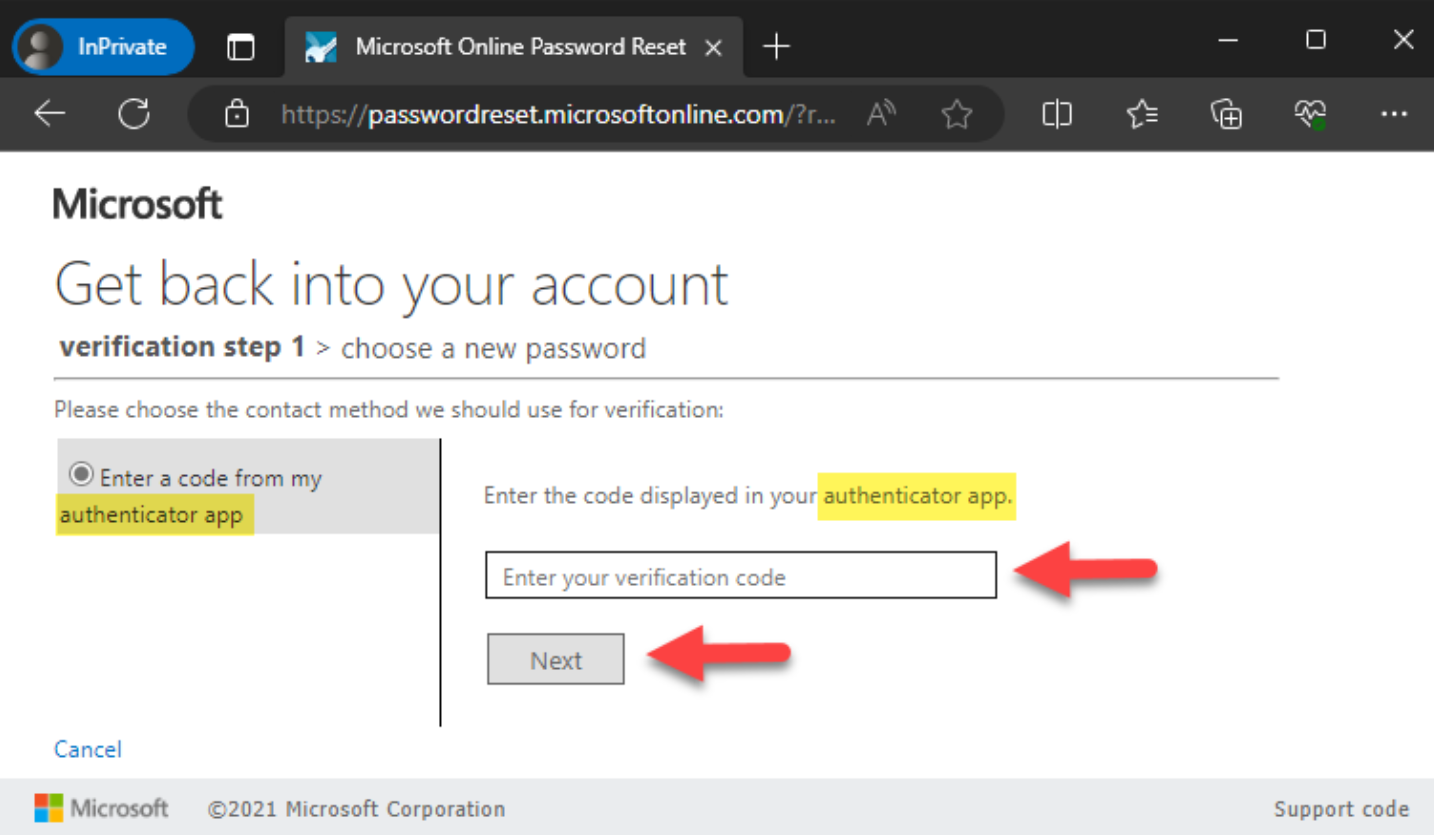The height and width of the screenshot is (835, 1434).
Task: Maximize the browser window
Action: (1316, 40)
